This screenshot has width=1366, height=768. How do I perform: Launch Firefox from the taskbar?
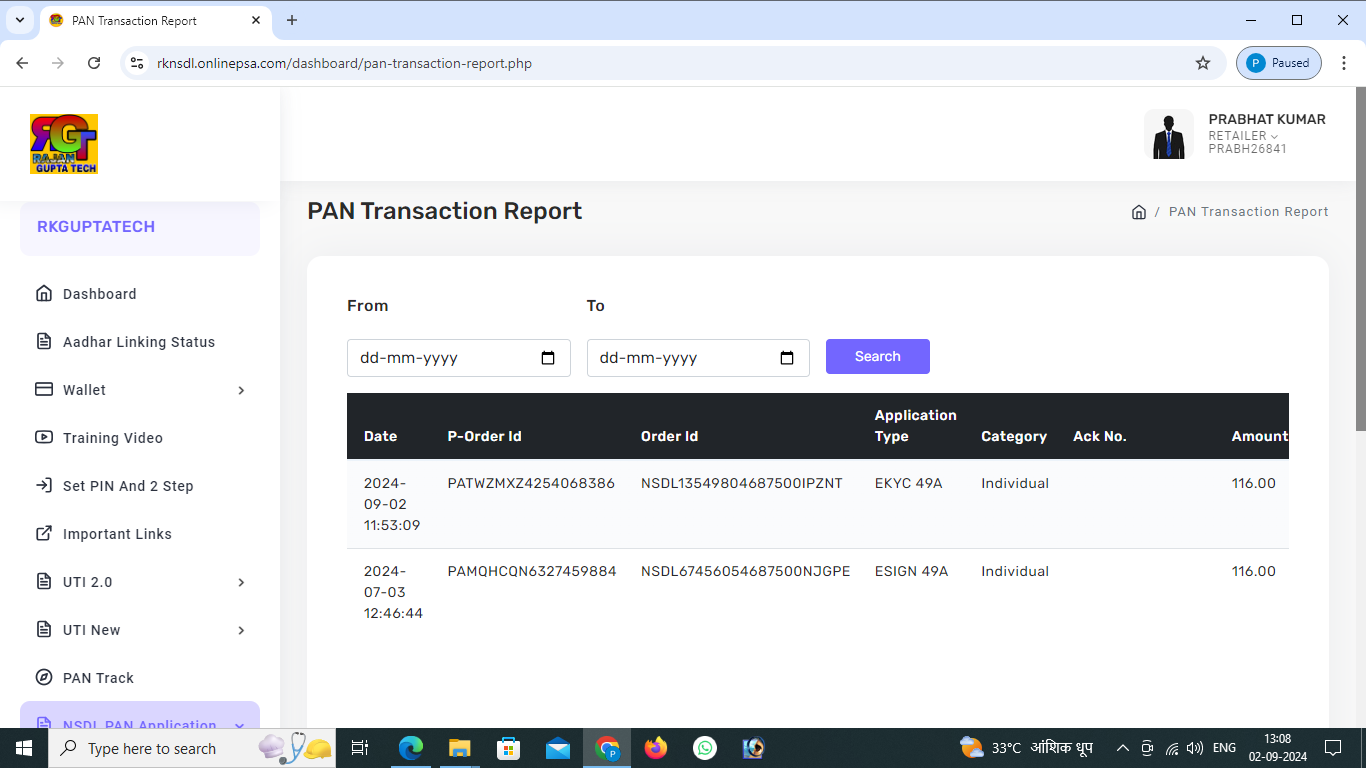click(x=656, y=748)
